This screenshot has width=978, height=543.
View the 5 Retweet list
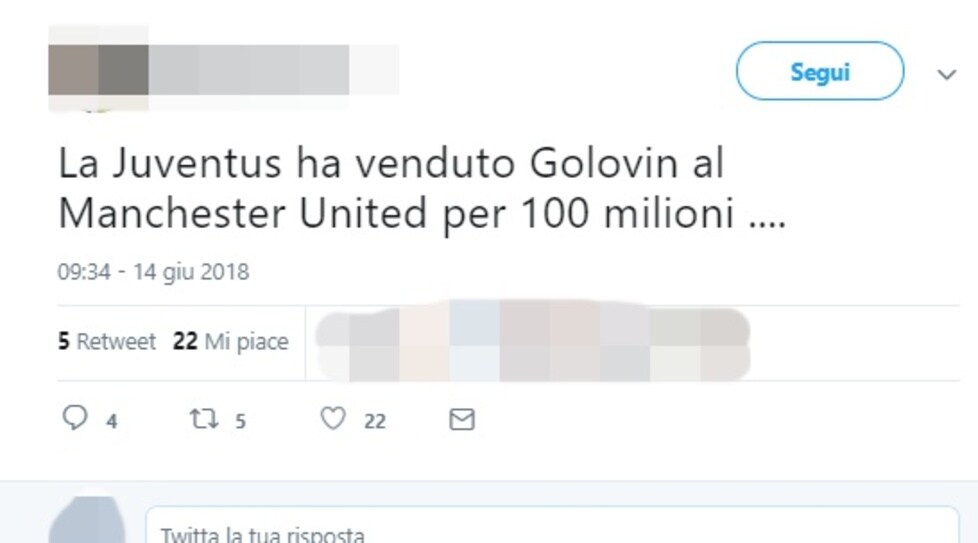(107, 342)
